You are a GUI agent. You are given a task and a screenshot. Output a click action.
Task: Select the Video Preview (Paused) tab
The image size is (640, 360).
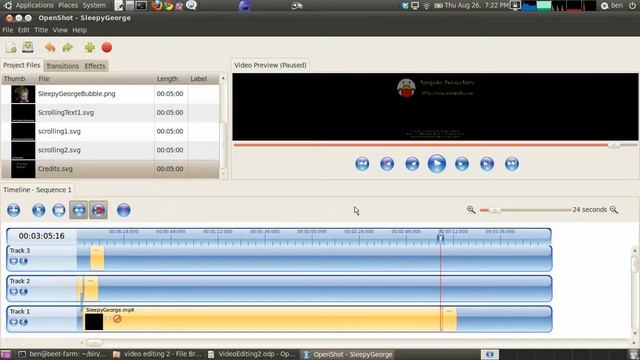point(270,65)
